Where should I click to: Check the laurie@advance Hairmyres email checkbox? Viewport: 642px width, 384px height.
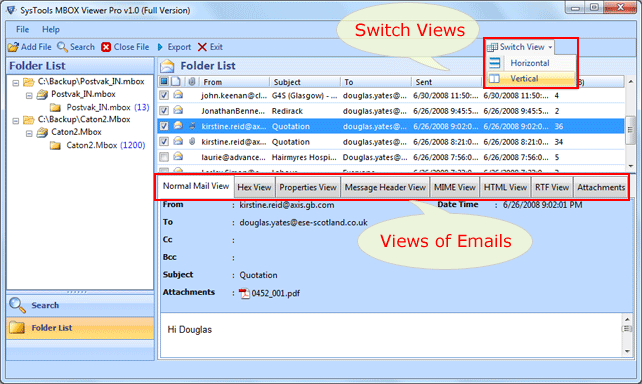(164, 157)
